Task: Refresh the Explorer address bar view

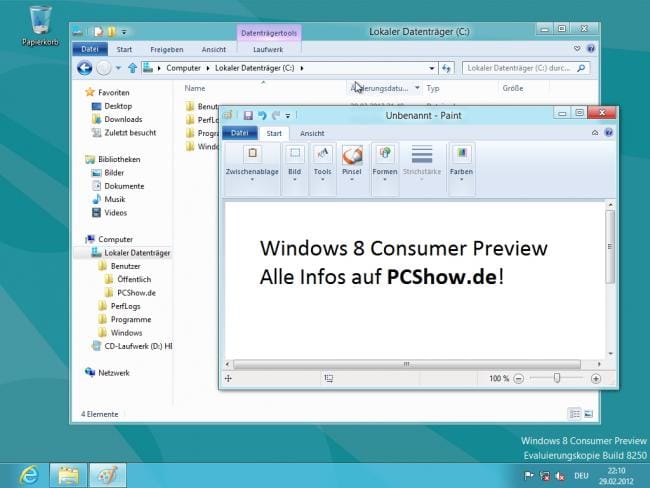Action: coord(446,68)
